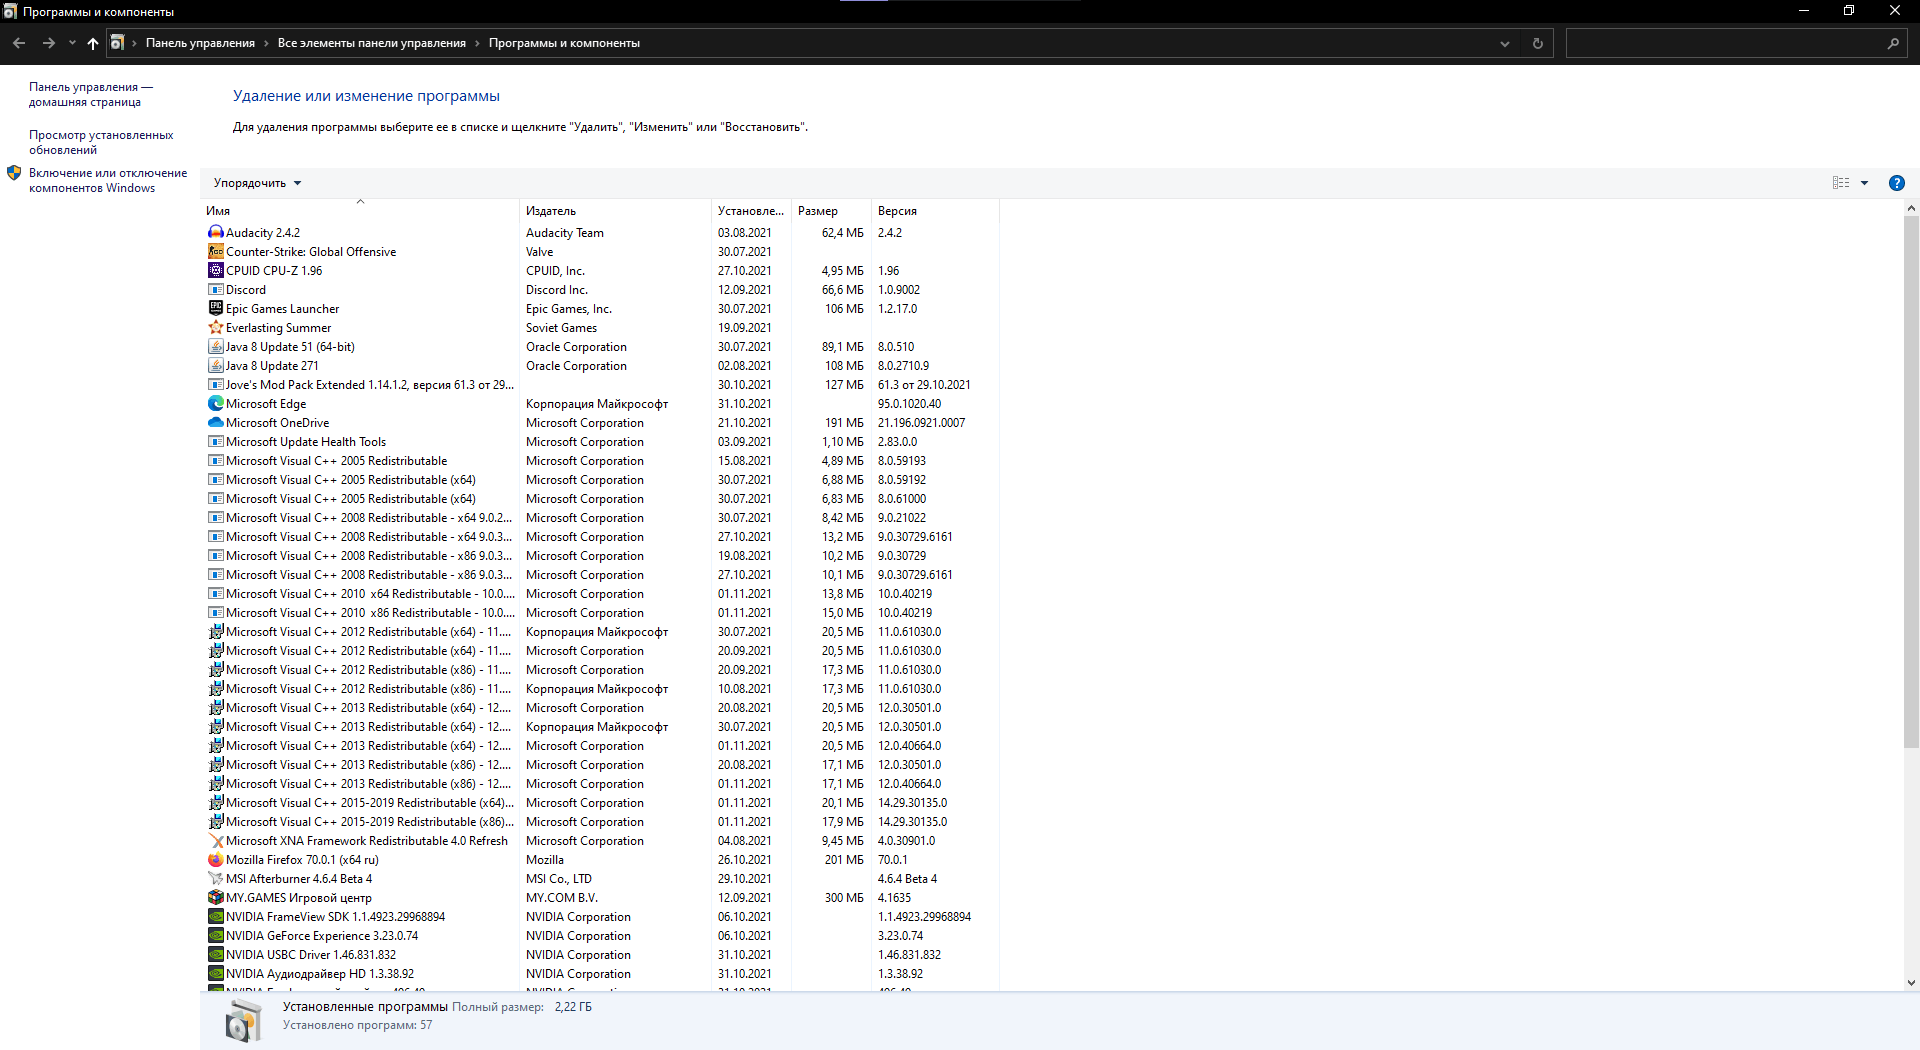The height and width of the screenshot is (1050, 1920).
Task: Sort the list by Версия column
Action: pyautogui.click(x=935, y=211)
